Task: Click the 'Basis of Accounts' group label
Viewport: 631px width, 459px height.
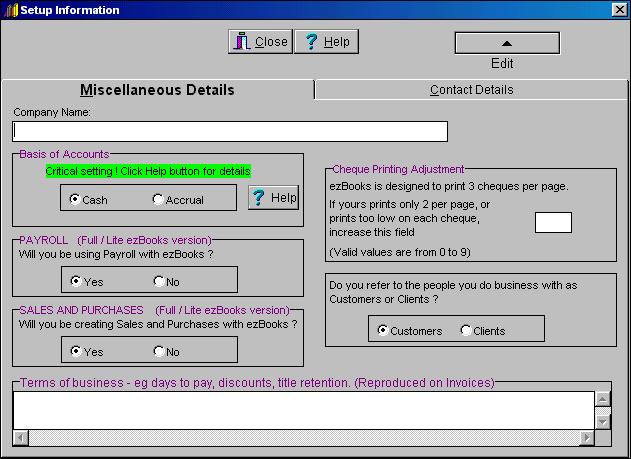Action: tap(64, 154)
